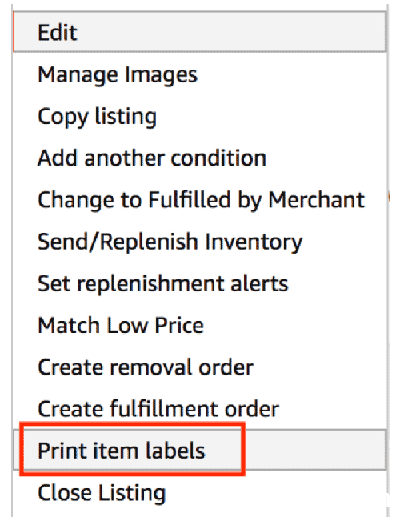The width and height of the screenshot is (400, 517).
Task: Choose Copy listing from the menu
Action: tap(199, 116)
